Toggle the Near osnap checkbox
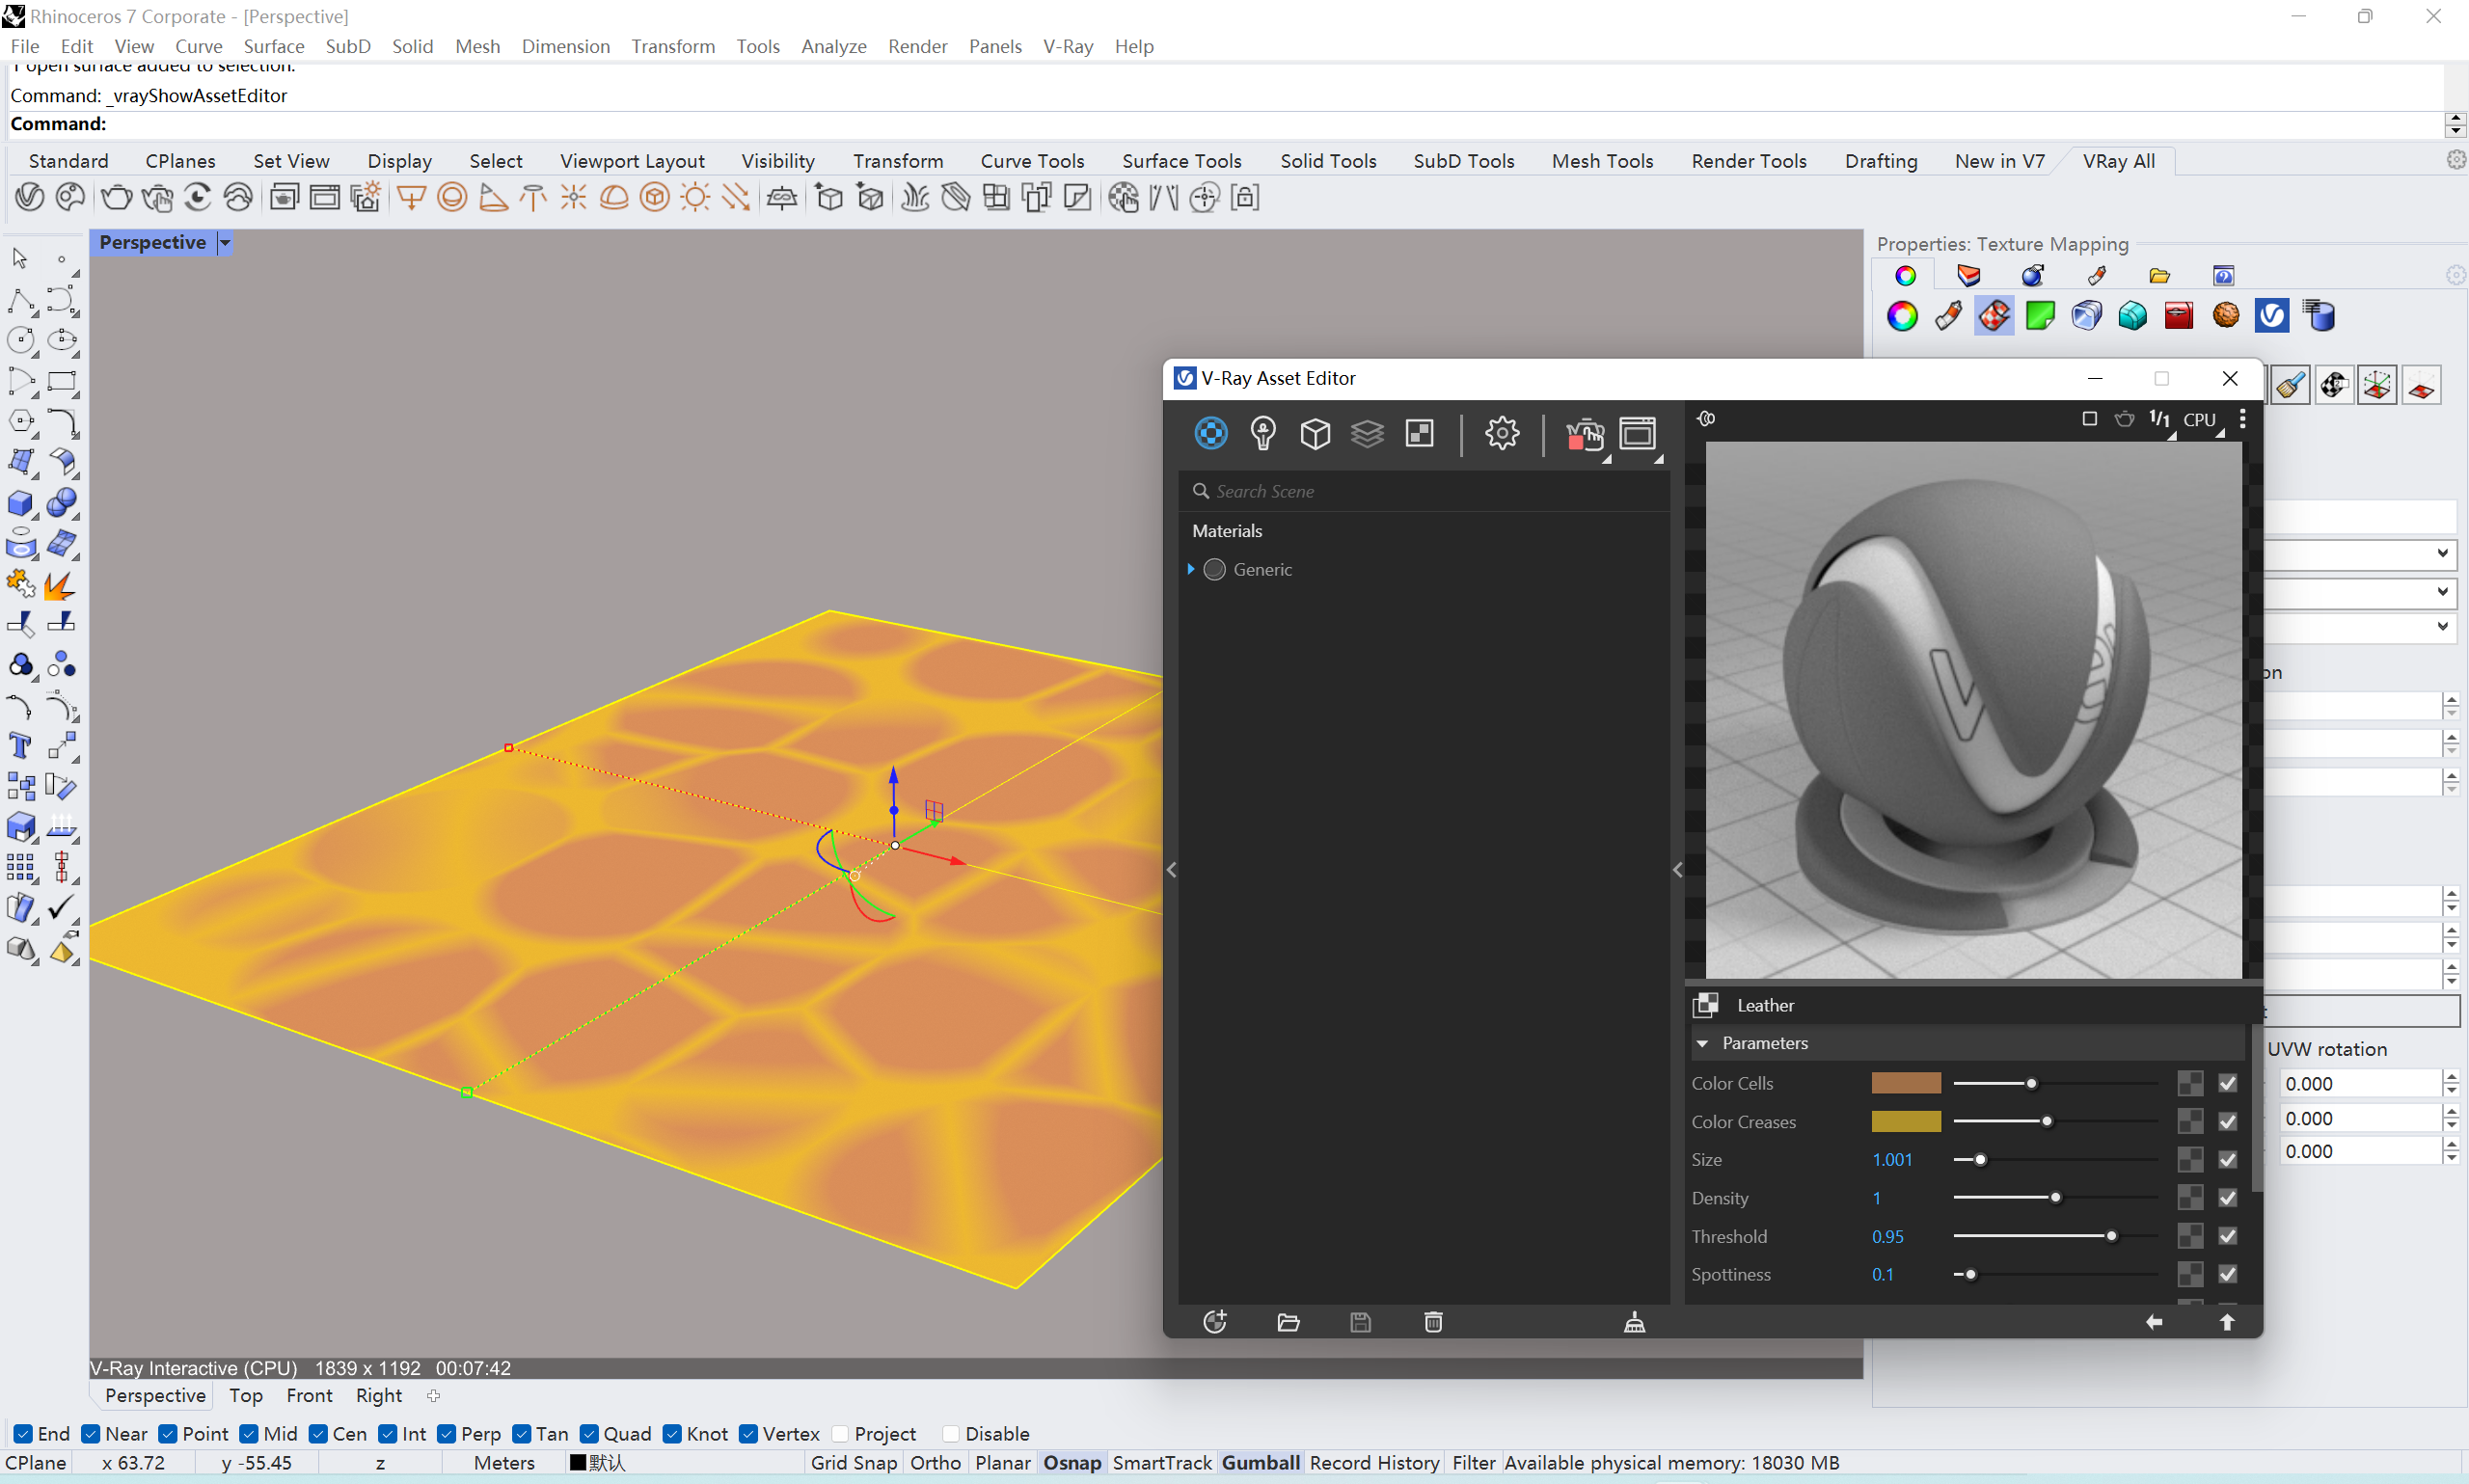The width and height of the screenshot is (2469, 1484). click(x=91, y=1433)
